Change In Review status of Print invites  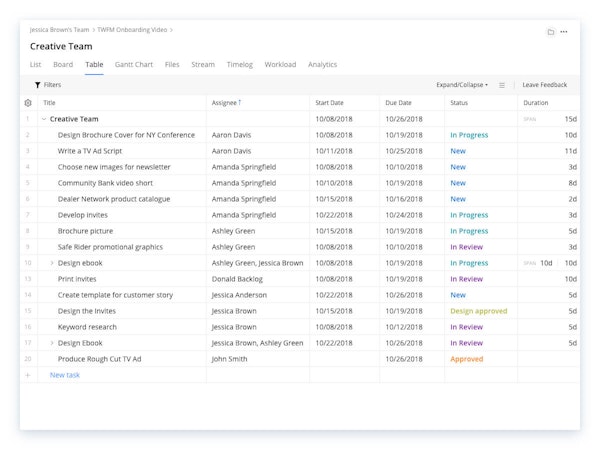coord(466,279)
